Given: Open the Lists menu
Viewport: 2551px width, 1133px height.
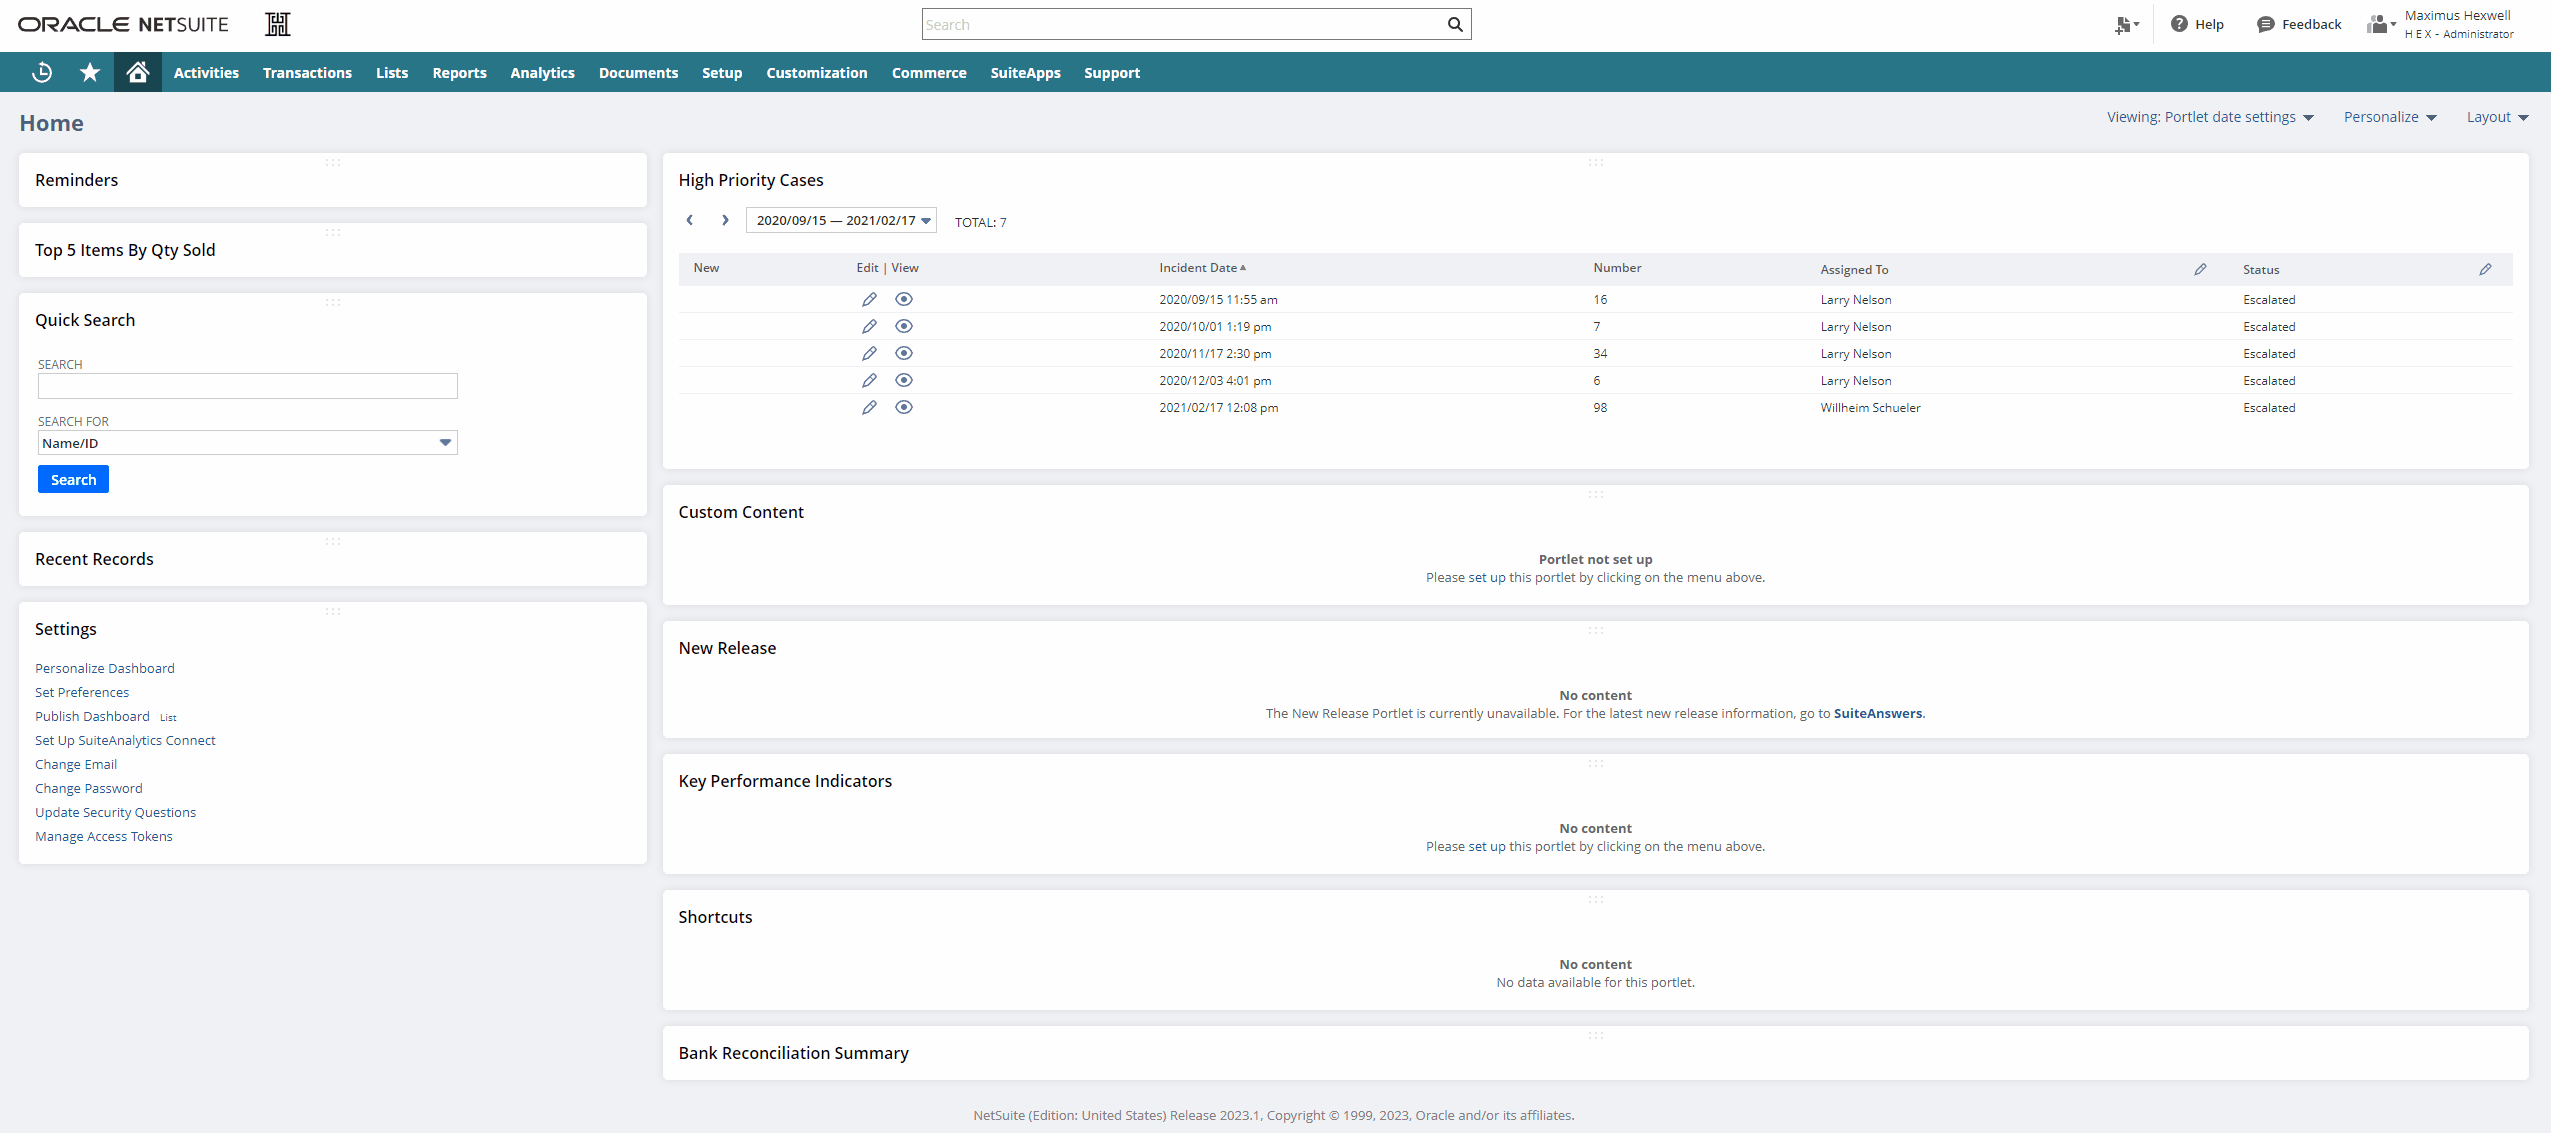Looking at the screenshot, I should pyautogui.click(x=392, y=72).
